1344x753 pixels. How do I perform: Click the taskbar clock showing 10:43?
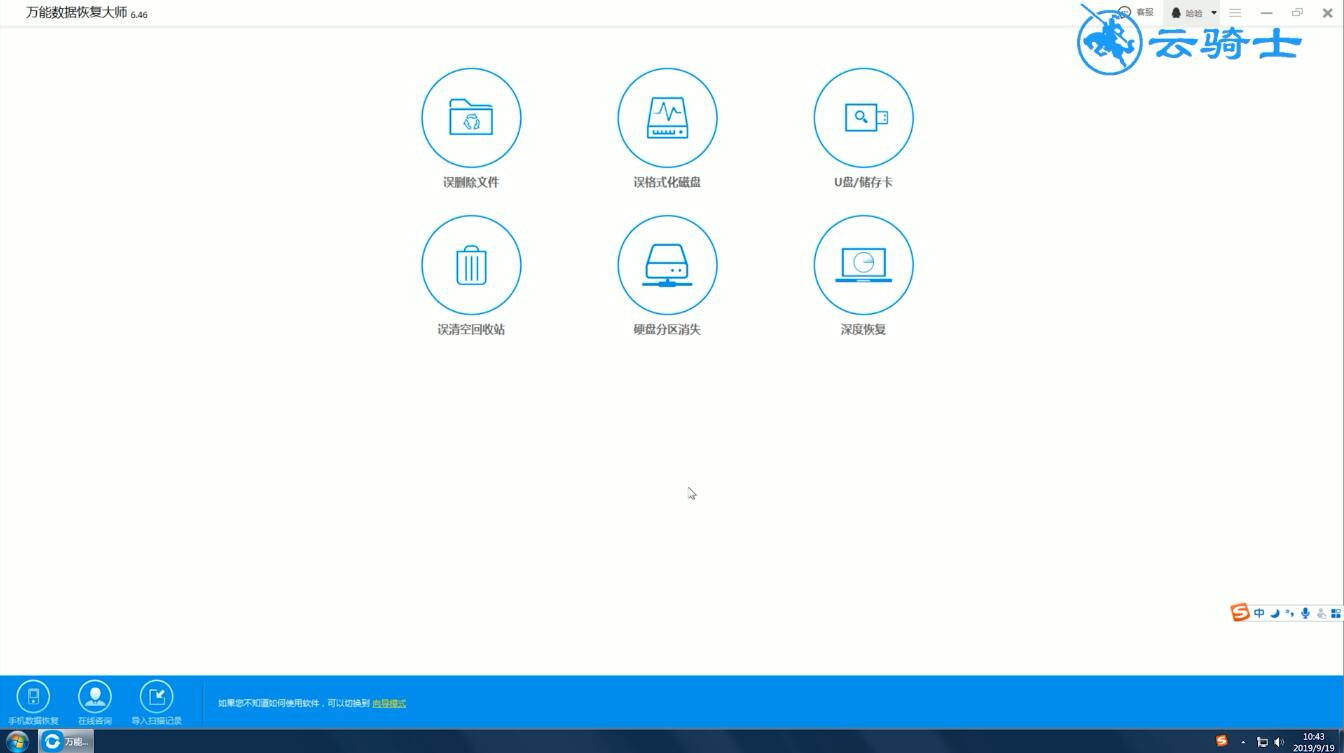coord(1313,742)
